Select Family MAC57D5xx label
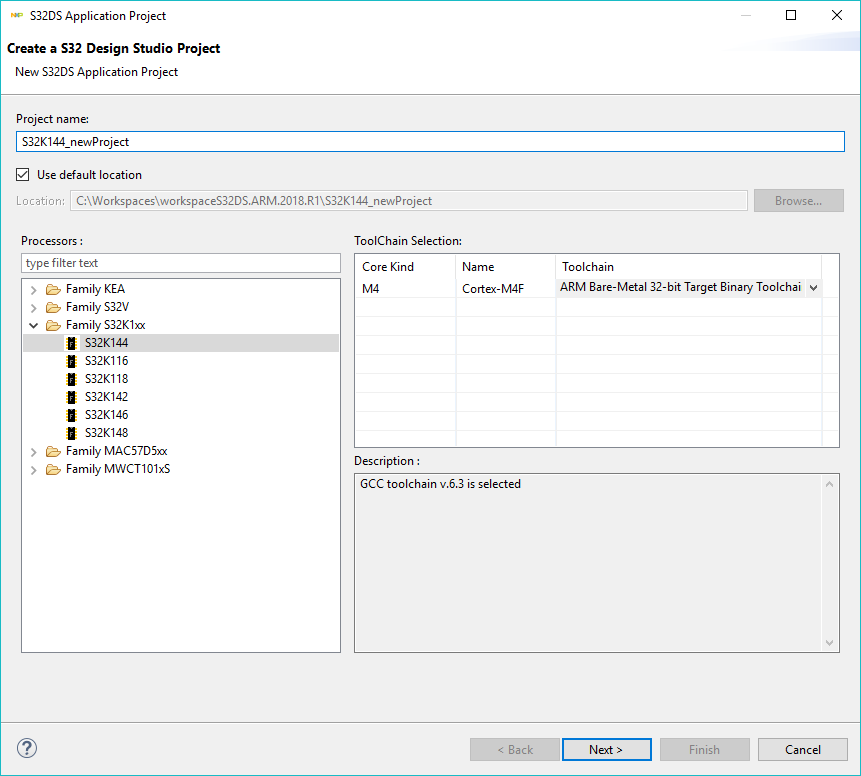 (116, 451)
